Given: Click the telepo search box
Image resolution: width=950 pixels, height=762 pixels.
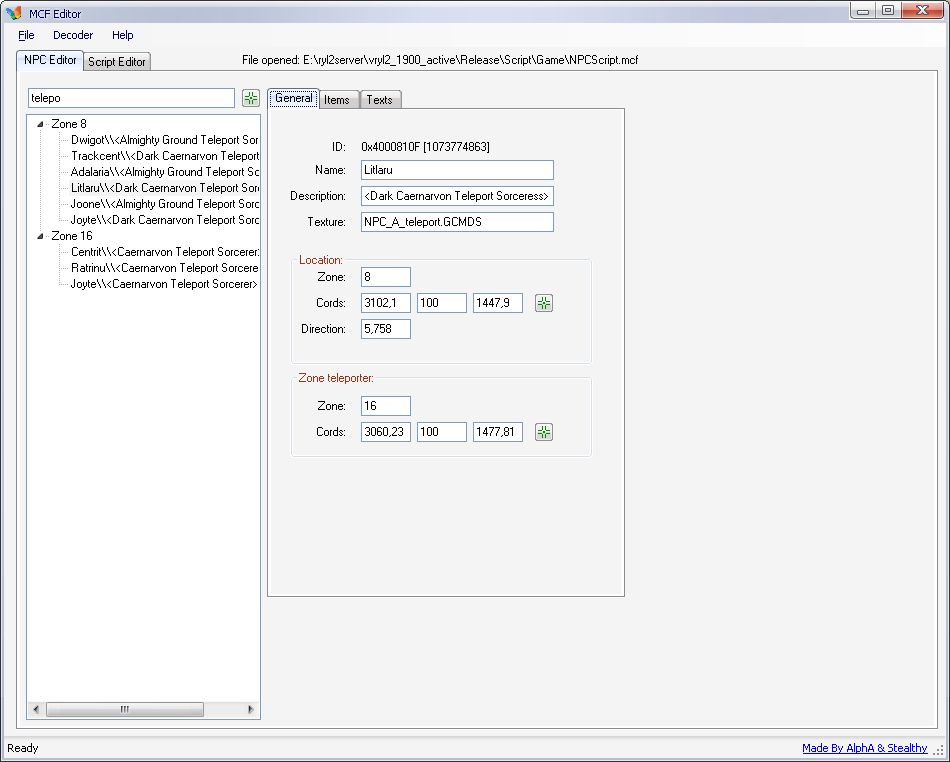Looking at the screenshot, I should click(x=131, y=98).
